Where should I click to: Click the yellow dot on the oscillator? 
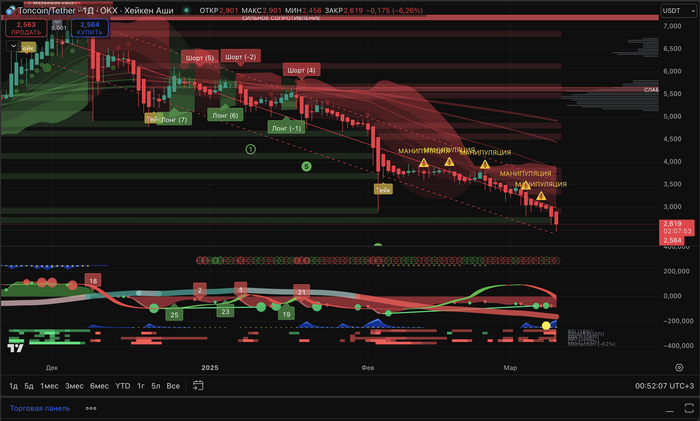coord(546,326)
